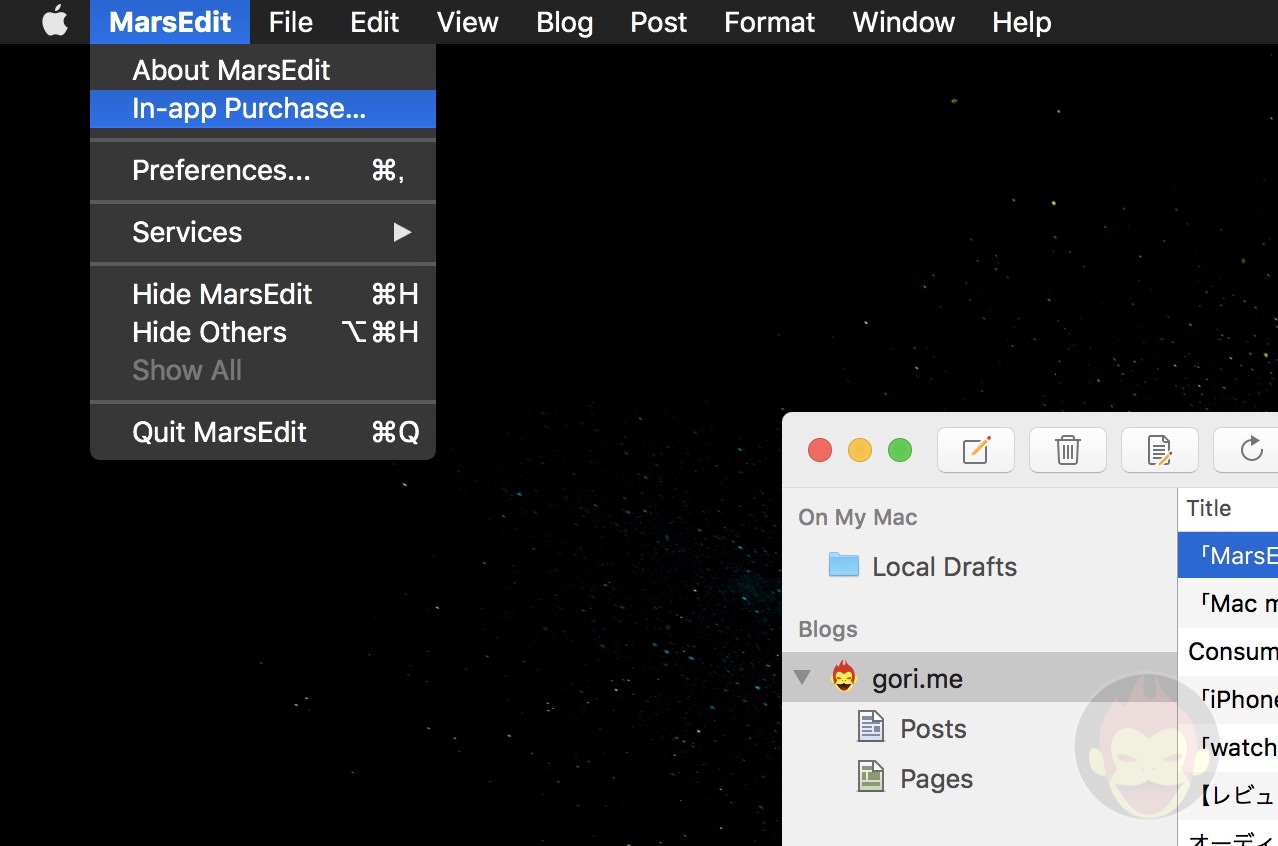Click the trash delete post icon
This screenshot has width=1278, height=846.
(x=1067, y=450)
